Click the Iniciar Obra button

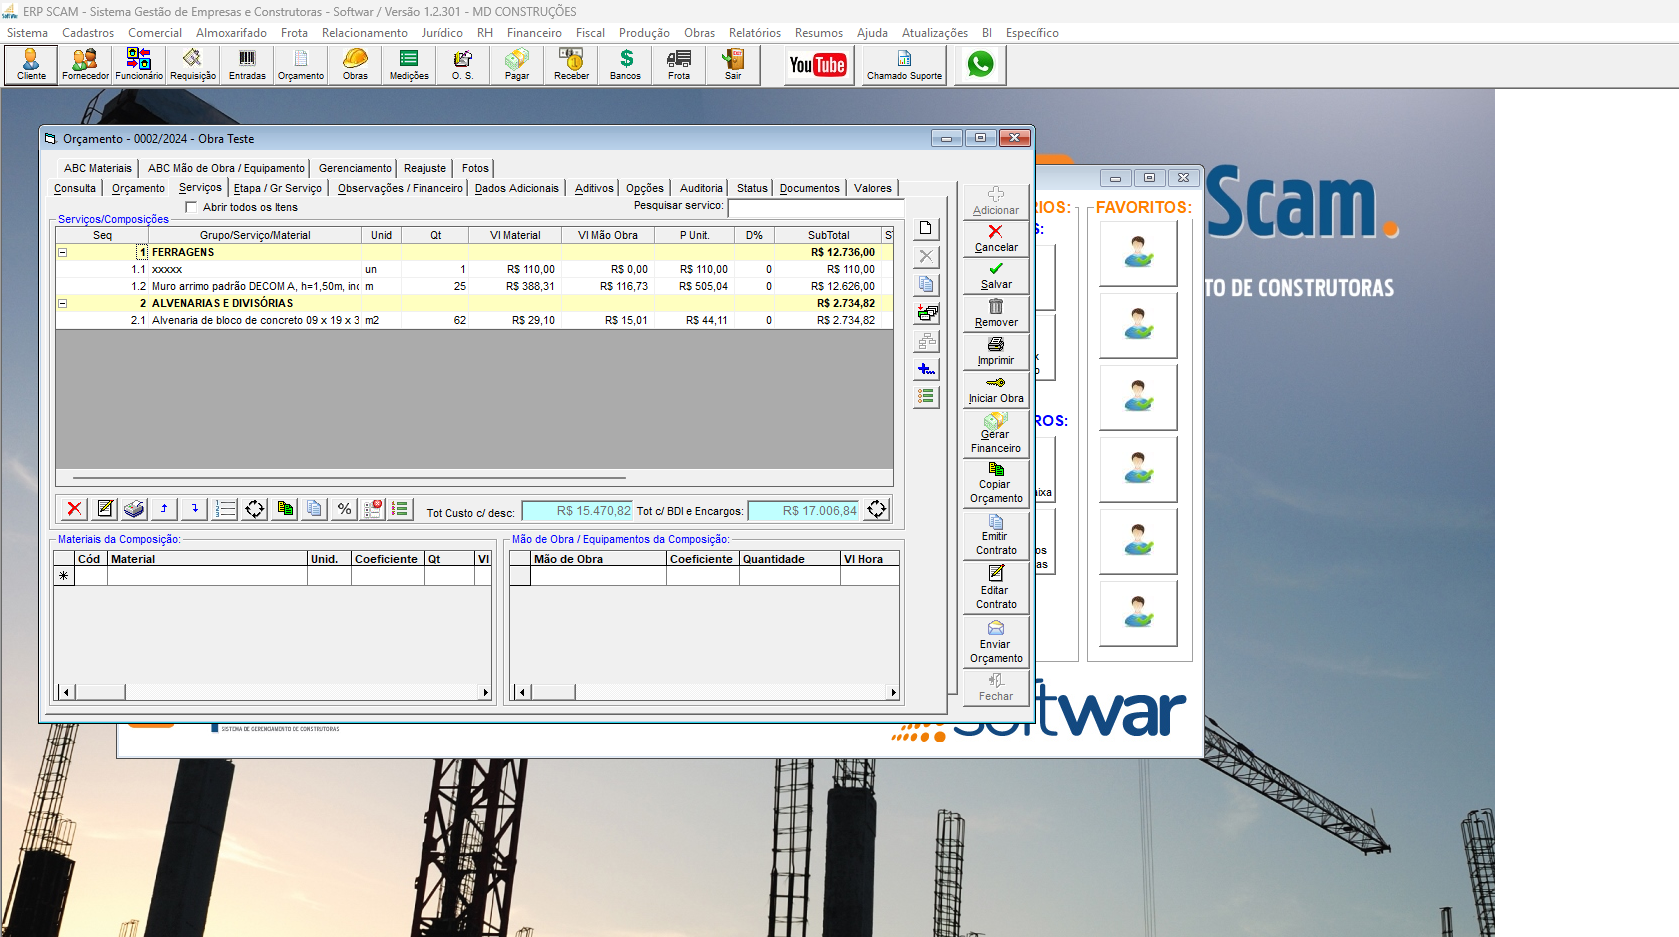[x=996, y=390]
